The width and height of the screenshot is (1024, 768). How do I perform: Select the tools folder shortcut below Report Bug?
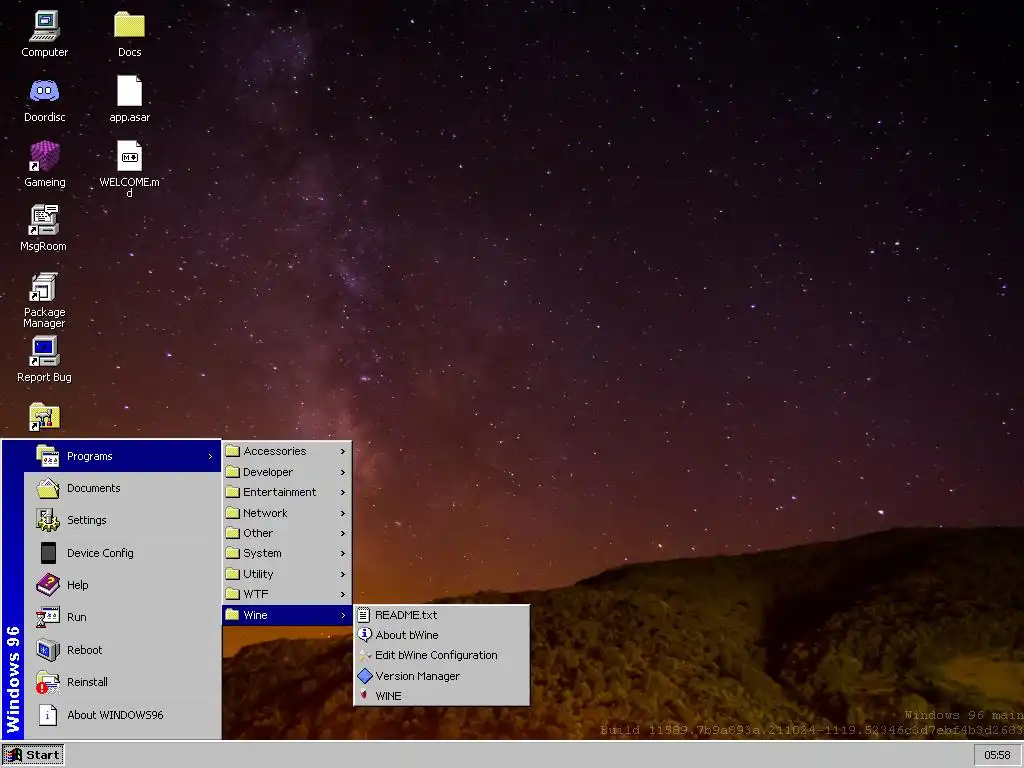coord(44,417)
